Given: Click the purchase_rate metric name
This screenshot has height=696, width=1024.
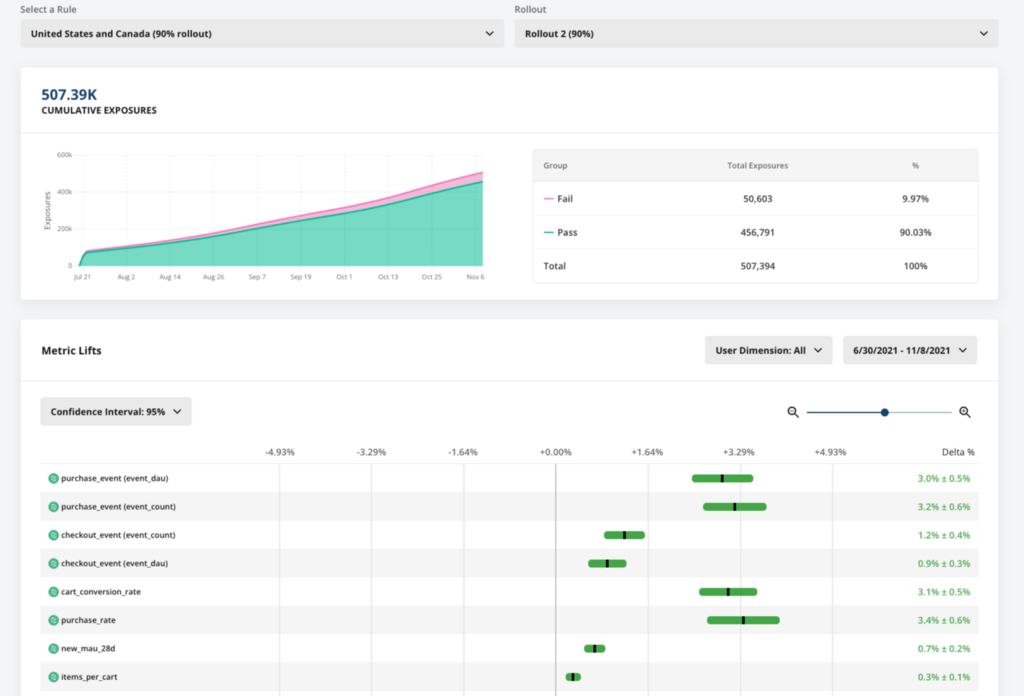Looking at the screenshot, I should (x=88, y=620).
